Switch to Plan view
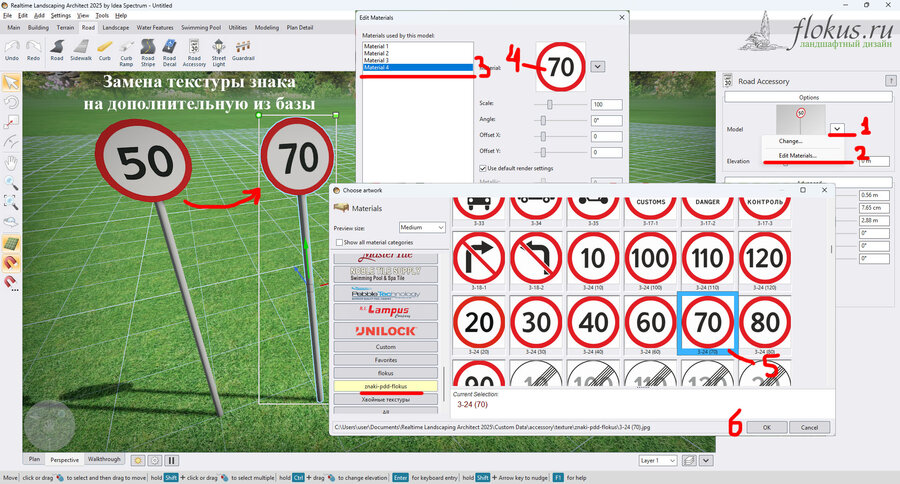 click(34, 459)
